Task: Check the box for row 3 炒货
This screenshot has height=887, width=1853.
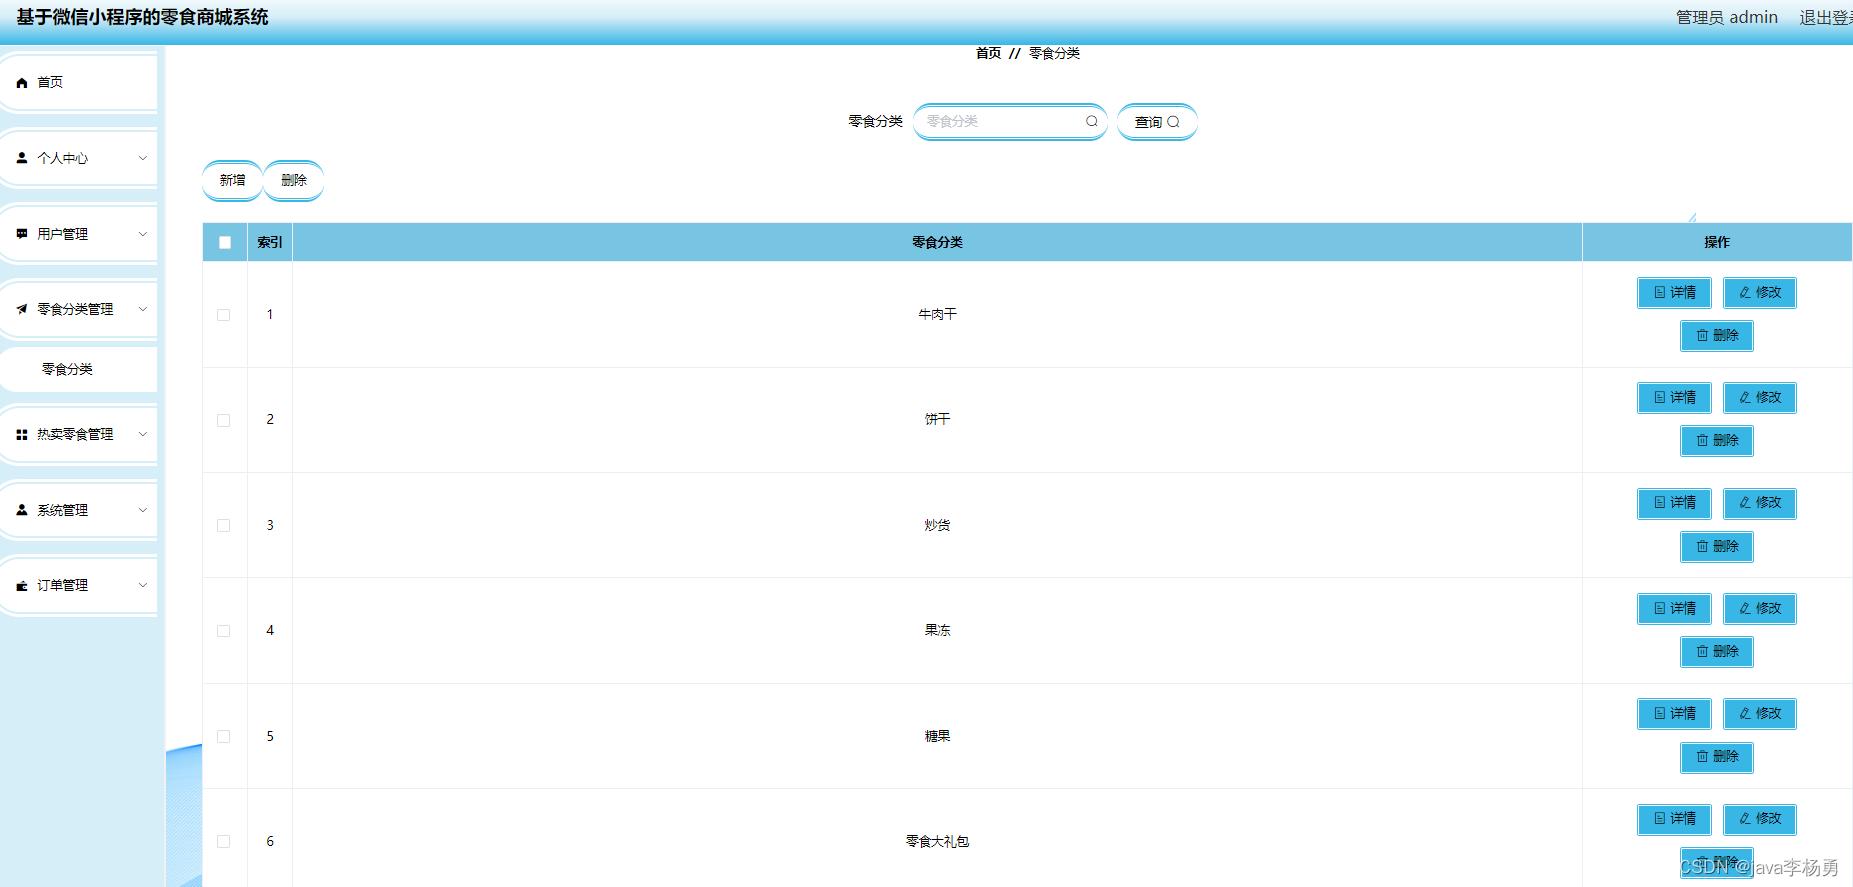Action: (224, 526)
